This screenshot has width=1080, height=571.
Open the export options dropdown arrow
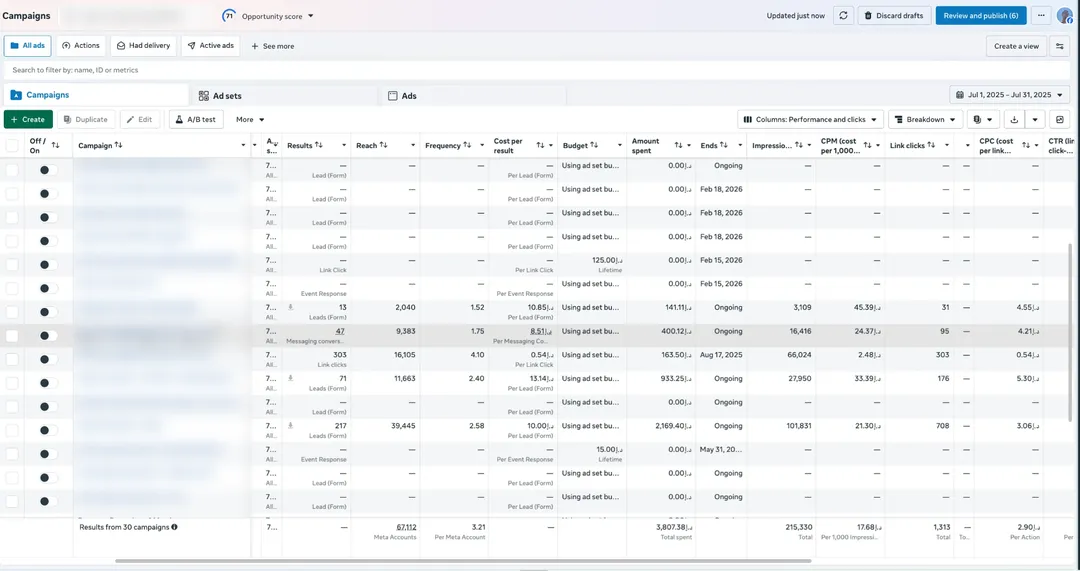click(1035, 119)
